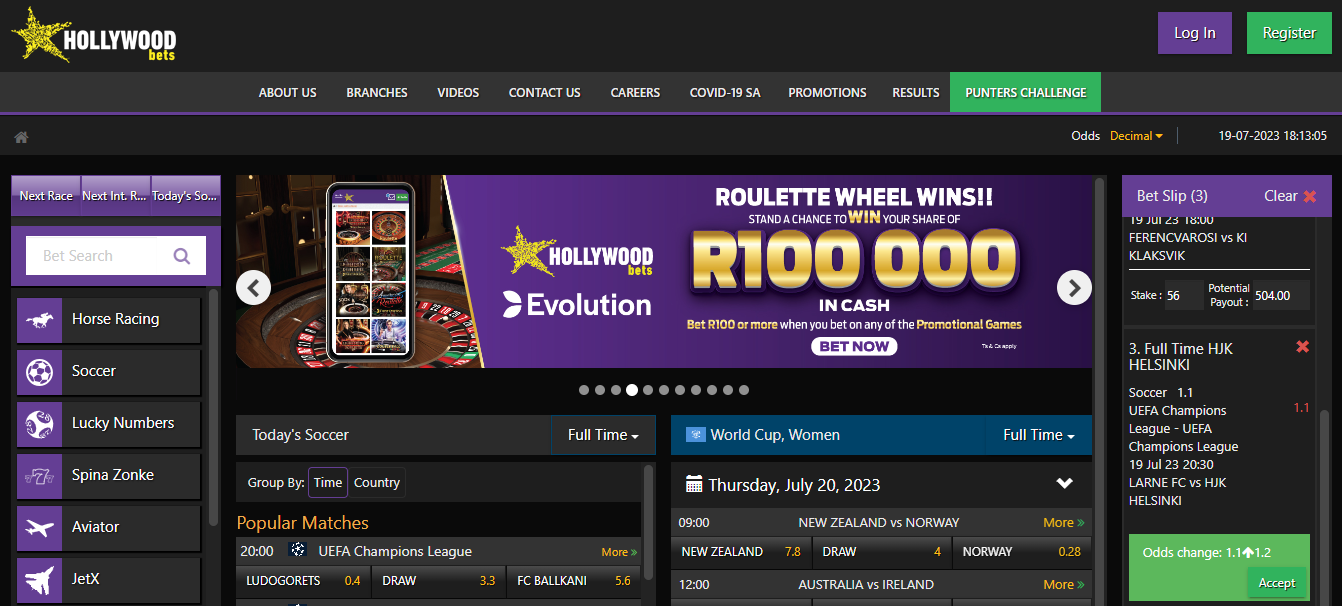
Task: Open the Punters Challenge menu item
Action: click(x=1025, y=92)
